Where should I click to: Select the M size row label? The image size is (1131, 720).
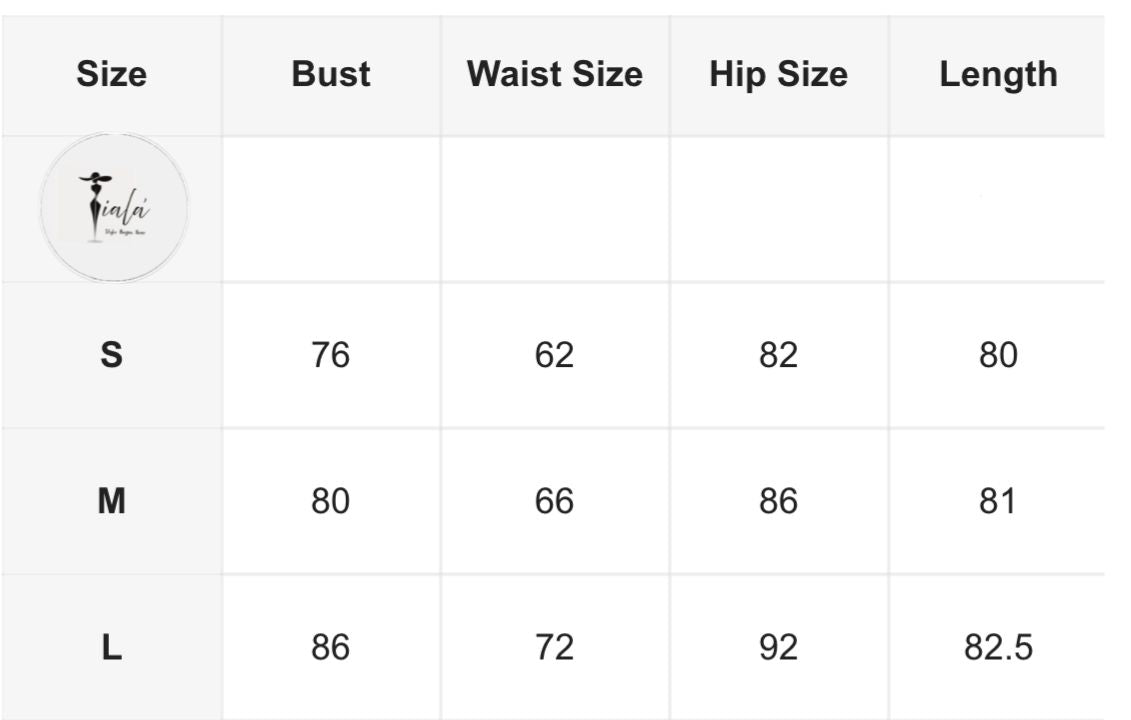pyautogui.click(x=111, y=501)
